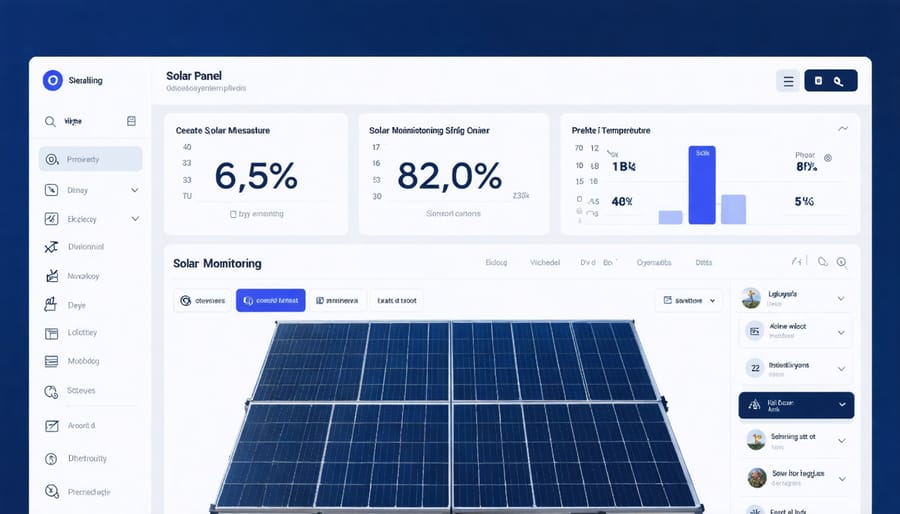Click the search magnifier in the dark header button
900x514 pixels.
click(x=839, y=81)
